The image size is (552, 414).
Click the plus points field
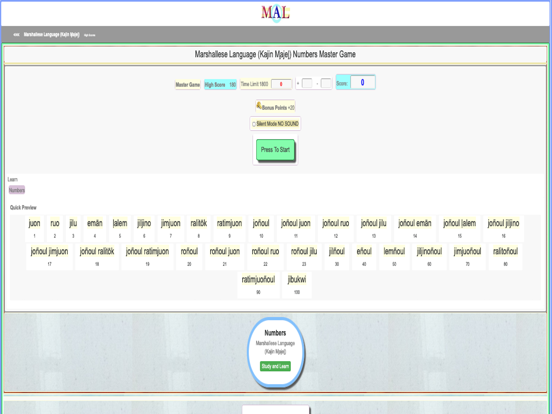pyautogui.click(x=307, y=83)
